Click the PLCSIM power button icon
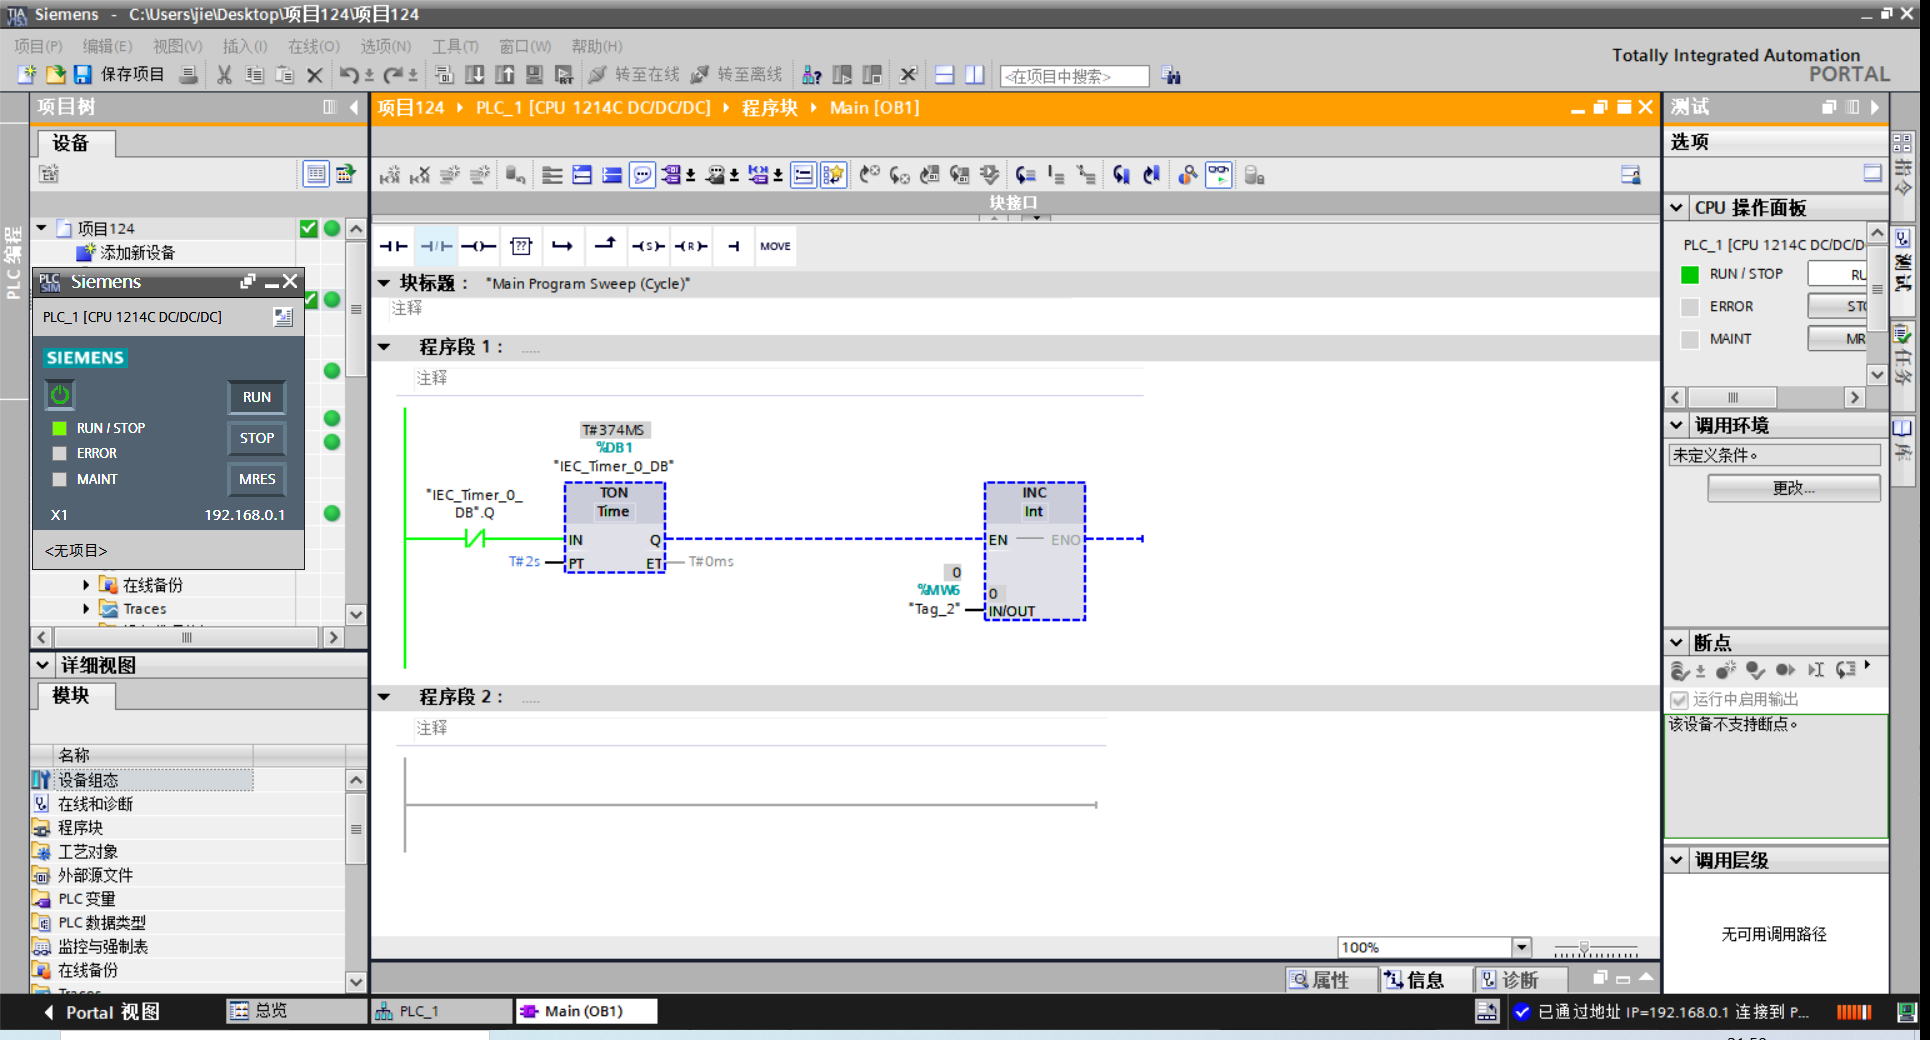The width and height of the screenshot is (1930, 1040). [x=60, y=395]
